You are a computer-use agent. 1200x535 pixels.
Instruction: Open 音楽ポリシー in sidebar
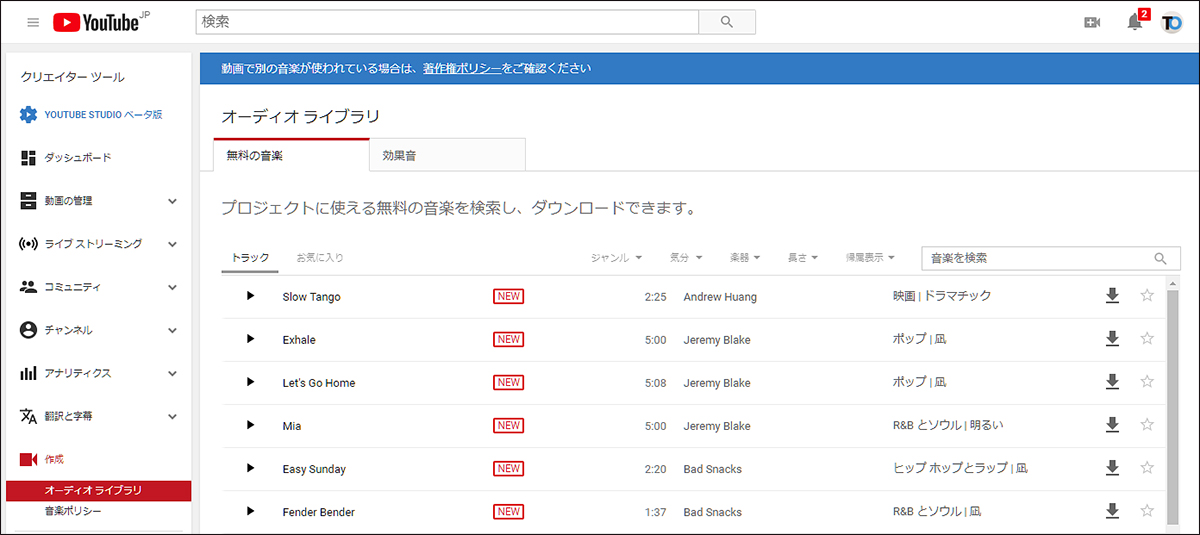pyautogui.click(x=73, y=511)
